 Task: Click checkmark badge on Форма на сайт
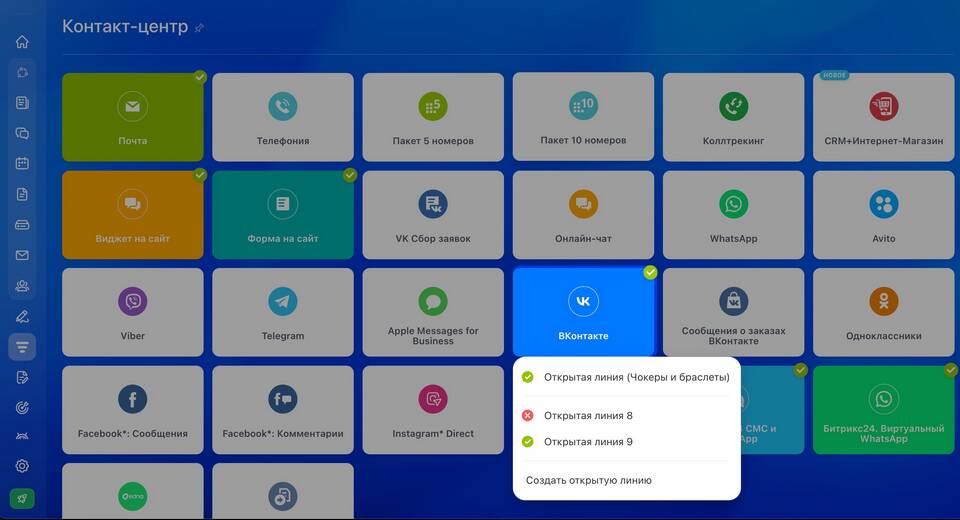pos(350,175)
